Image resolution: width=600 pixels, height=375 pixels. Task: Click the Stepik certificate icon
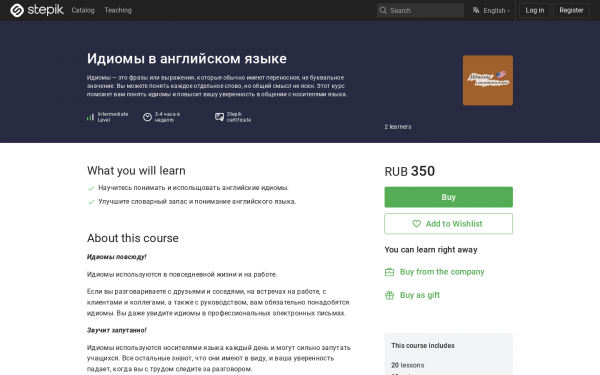(219, 117)
